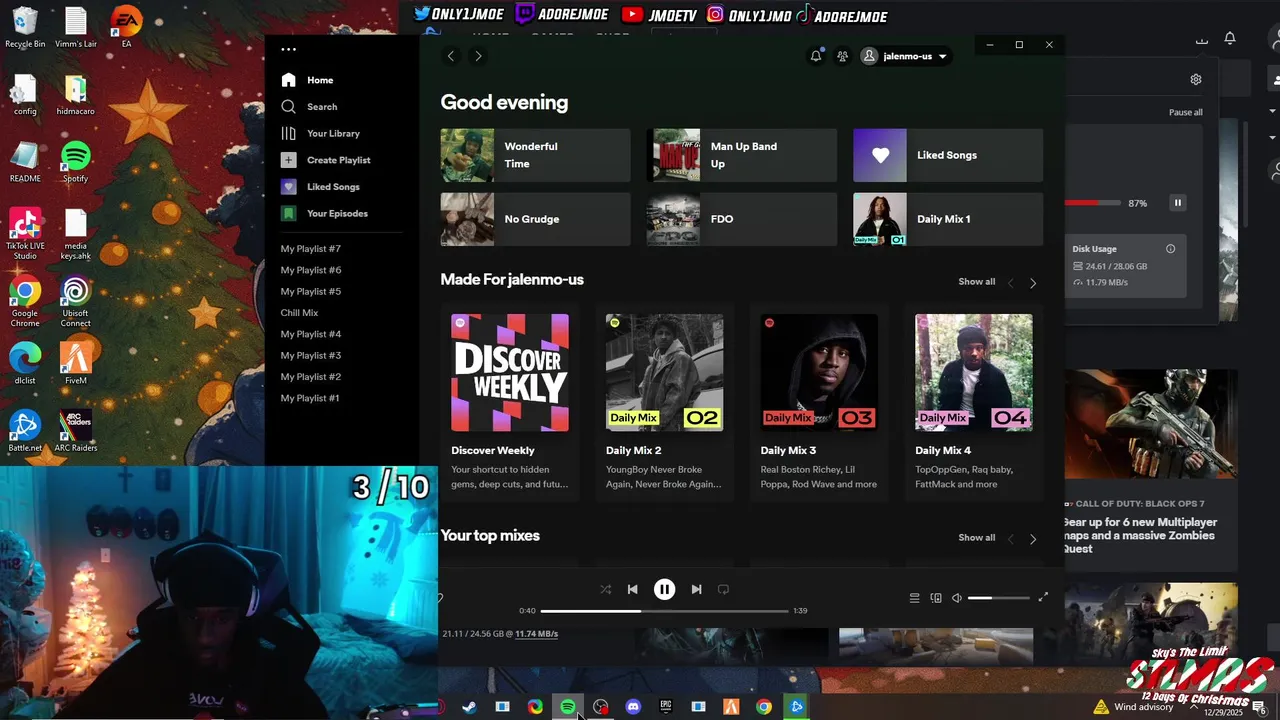
Task: Open the Daily Mix 4 cover
Action: pos(974,373)
